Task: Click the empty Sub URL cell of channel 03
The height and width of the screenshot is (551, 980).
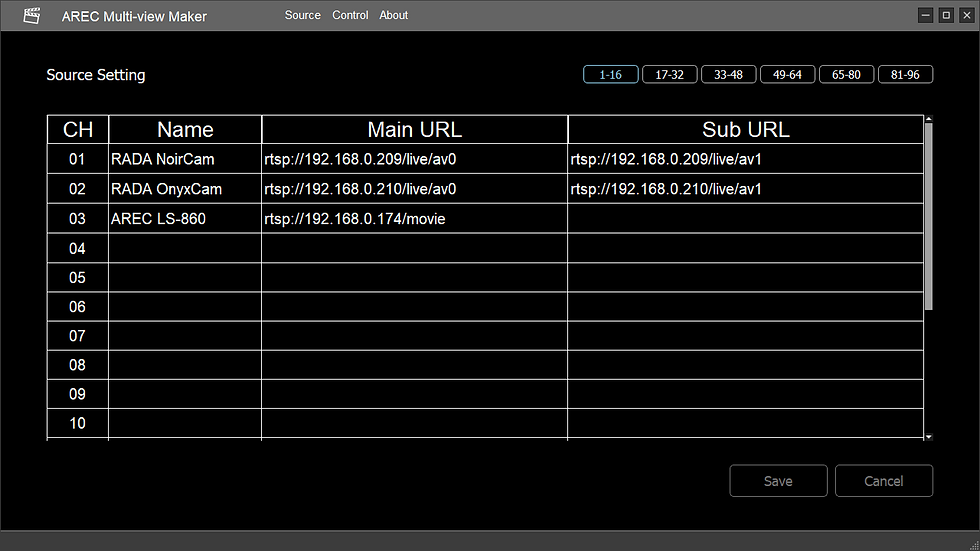Action: click(746, 219)
